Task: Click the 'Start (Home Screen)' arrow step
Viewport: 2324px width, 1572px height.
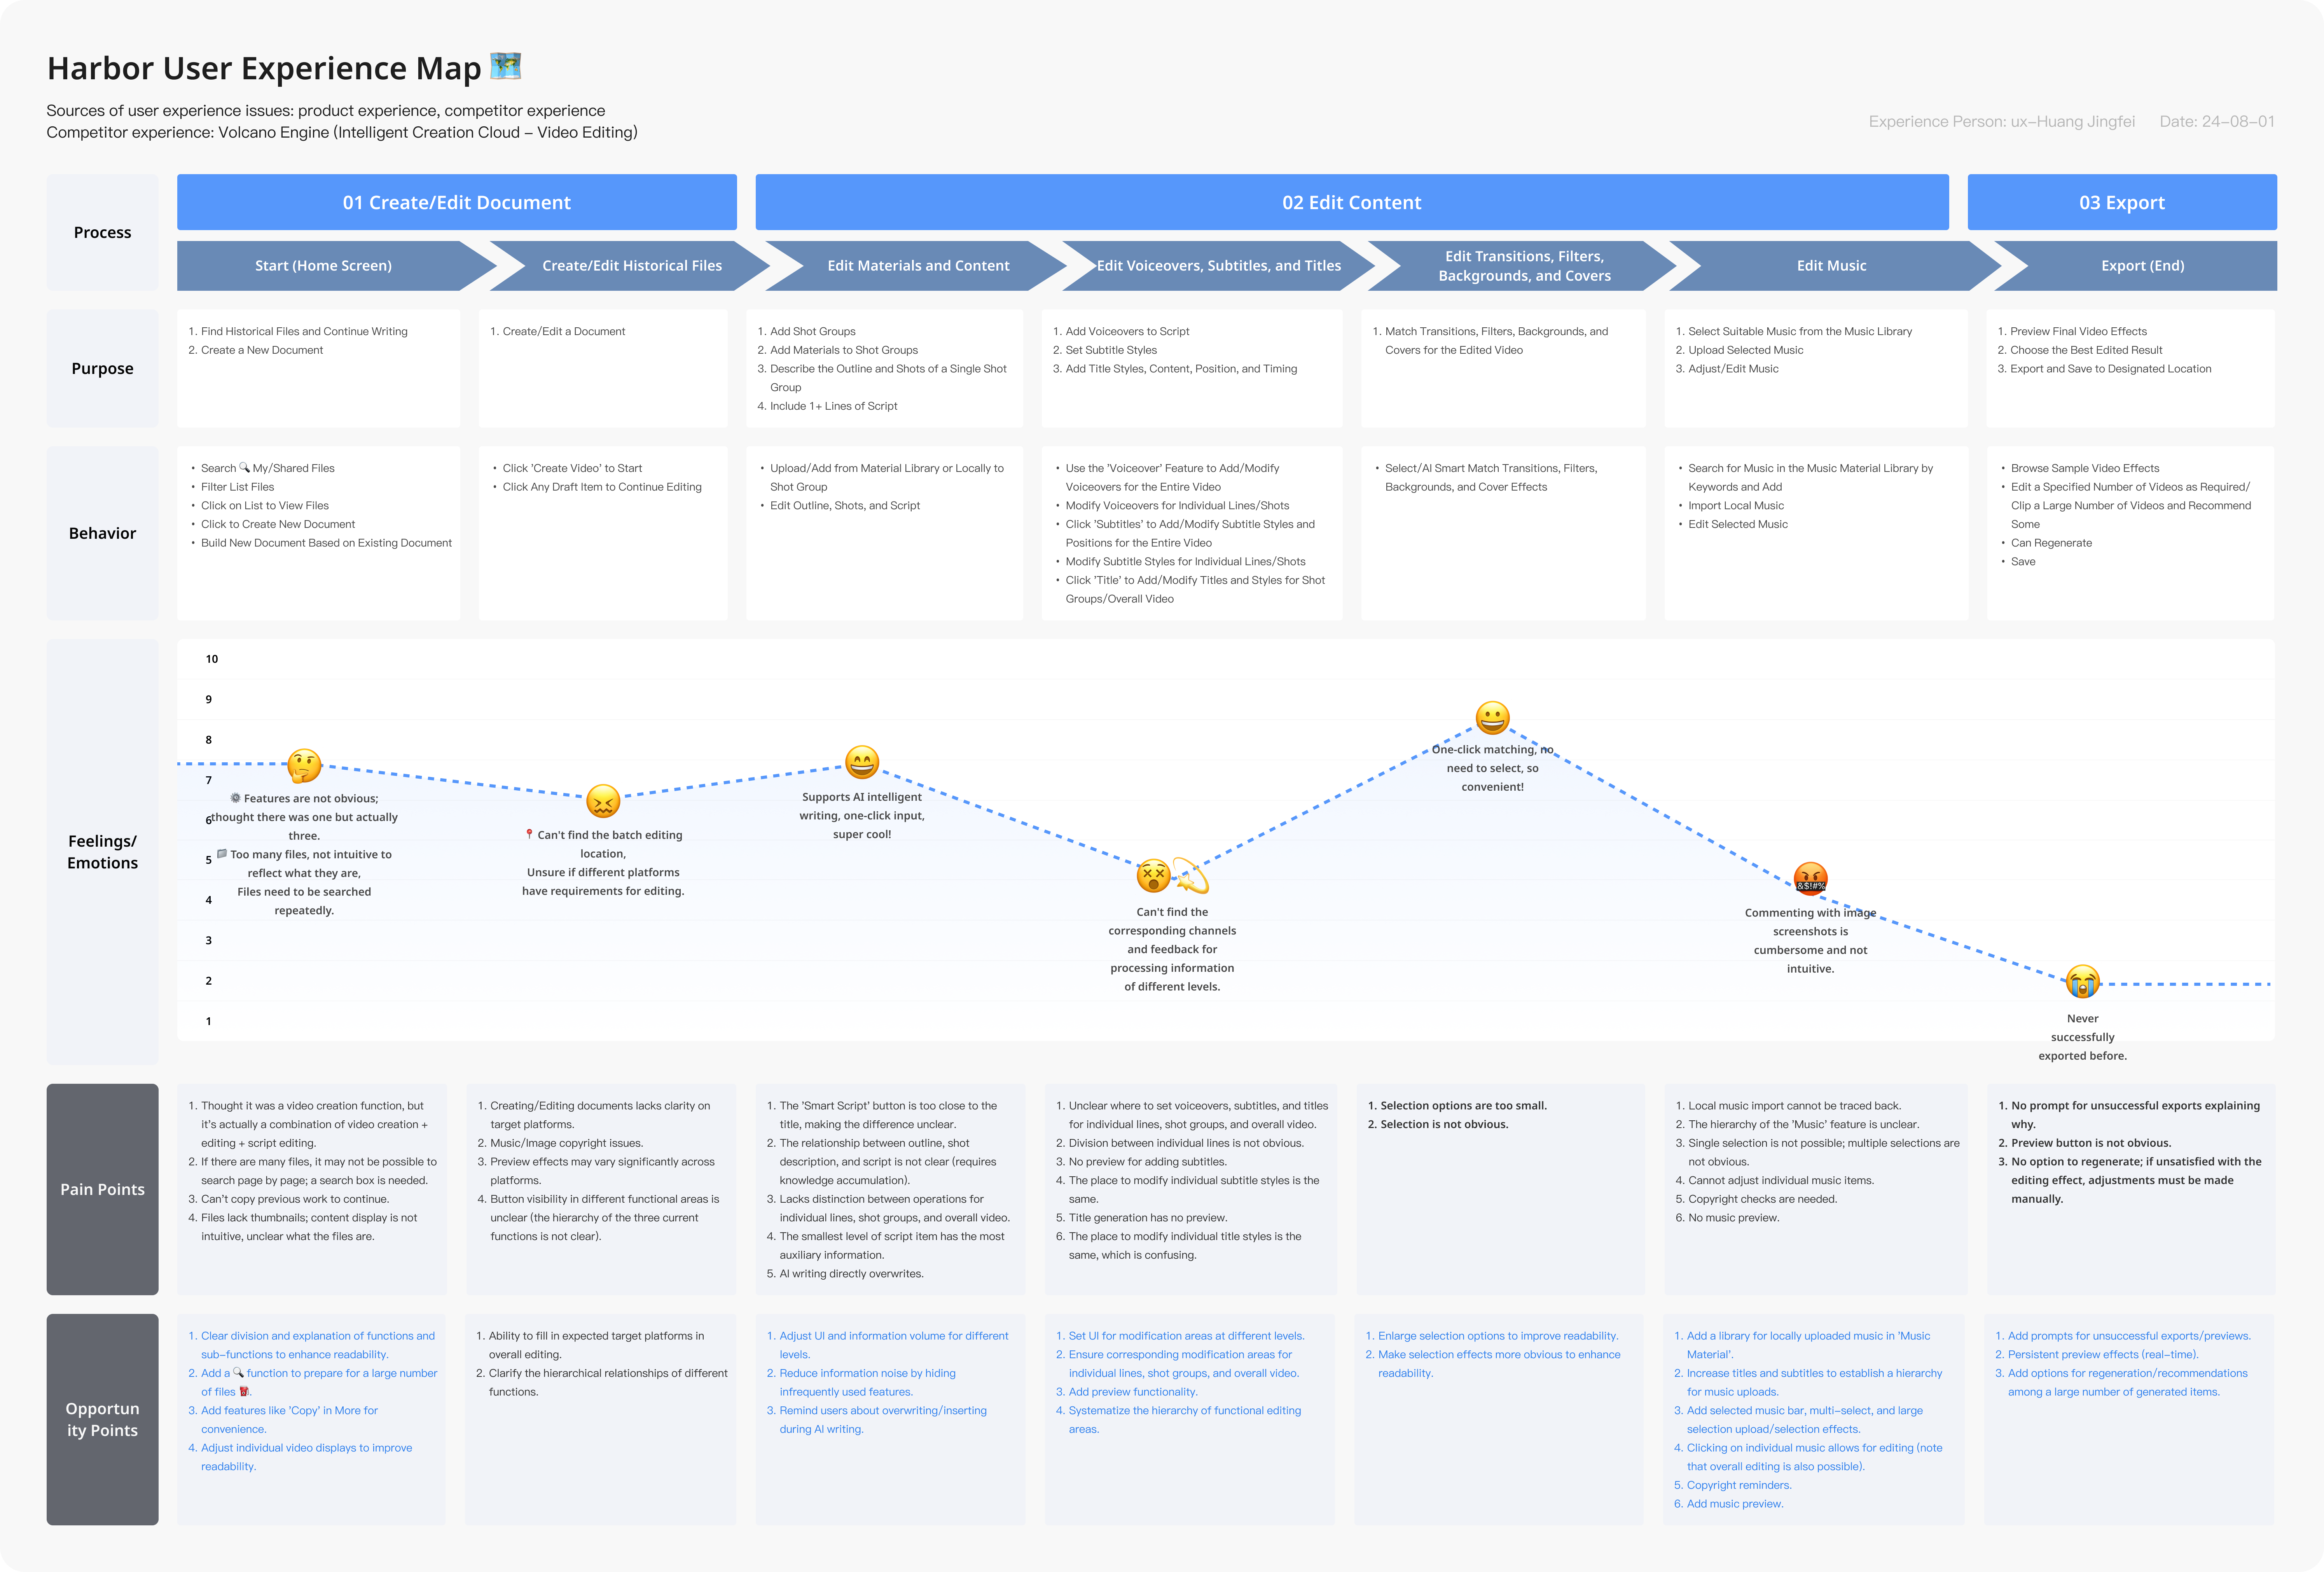Action: (x=323, y=266)
